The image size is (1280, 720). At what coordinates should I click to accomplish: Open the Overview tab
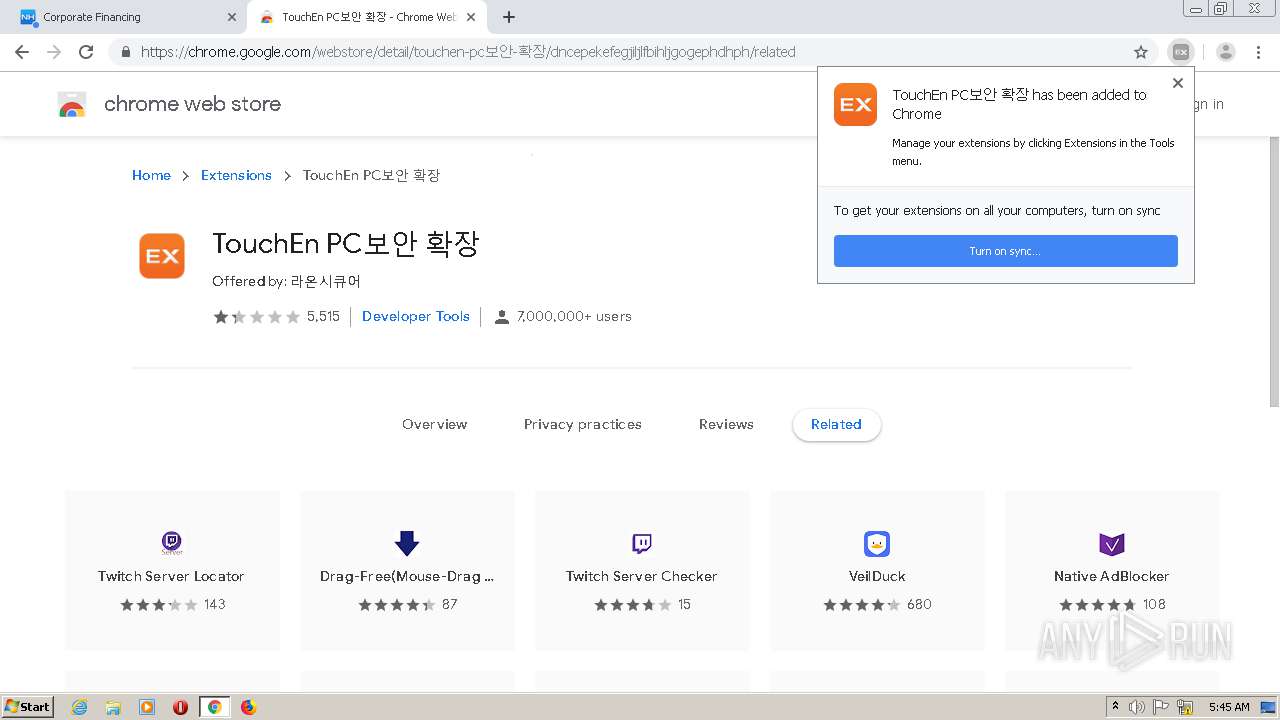(435, 424)
